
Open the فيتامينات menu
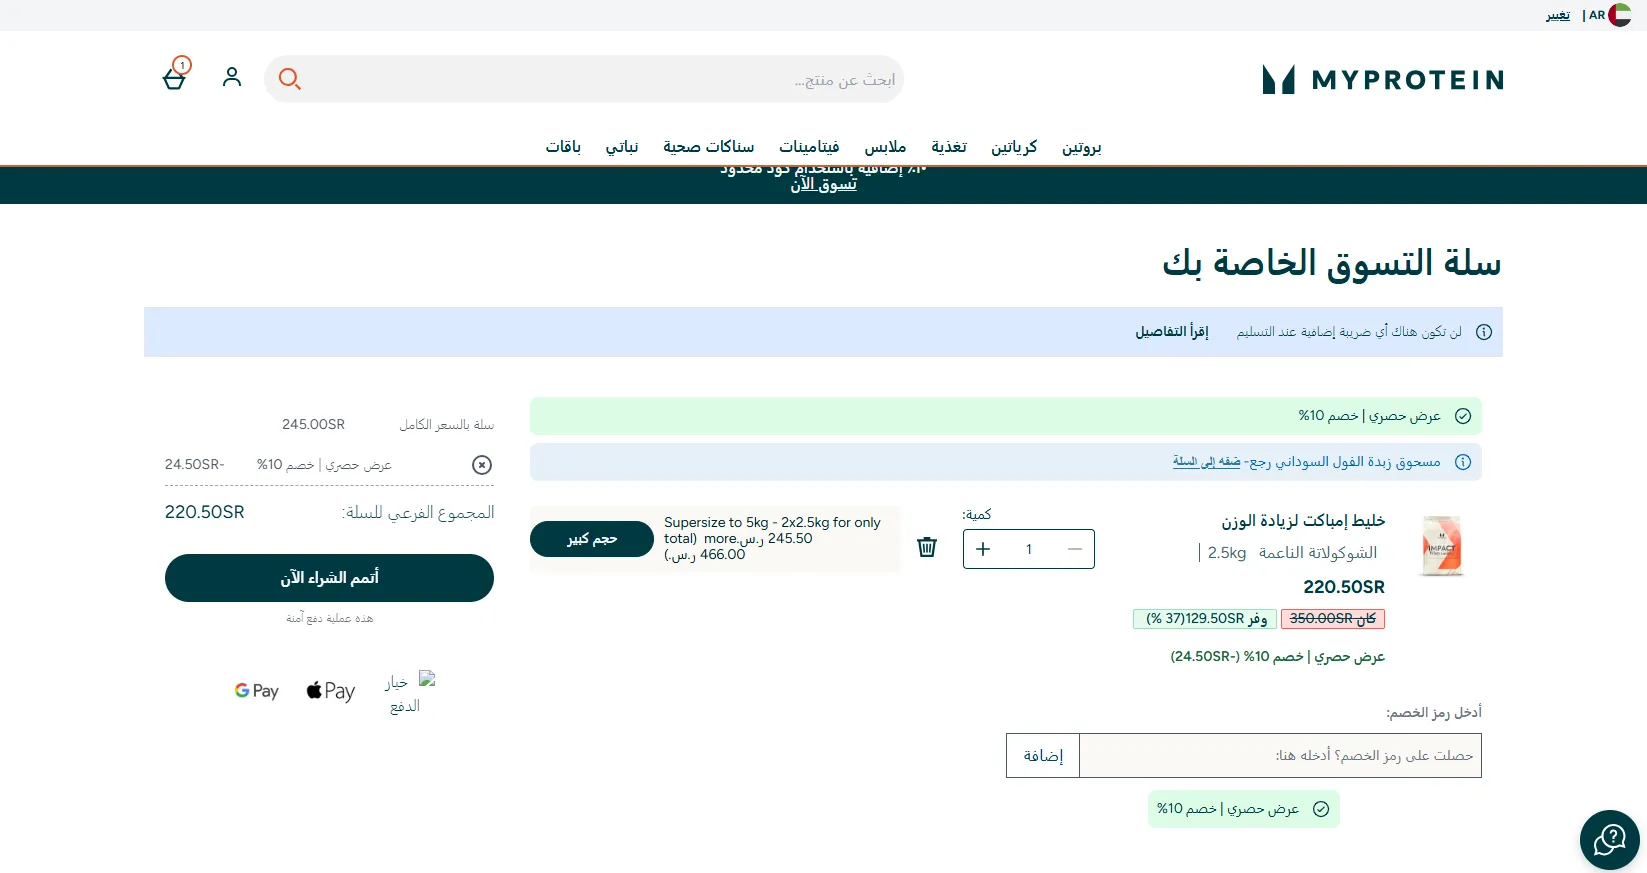809,147
